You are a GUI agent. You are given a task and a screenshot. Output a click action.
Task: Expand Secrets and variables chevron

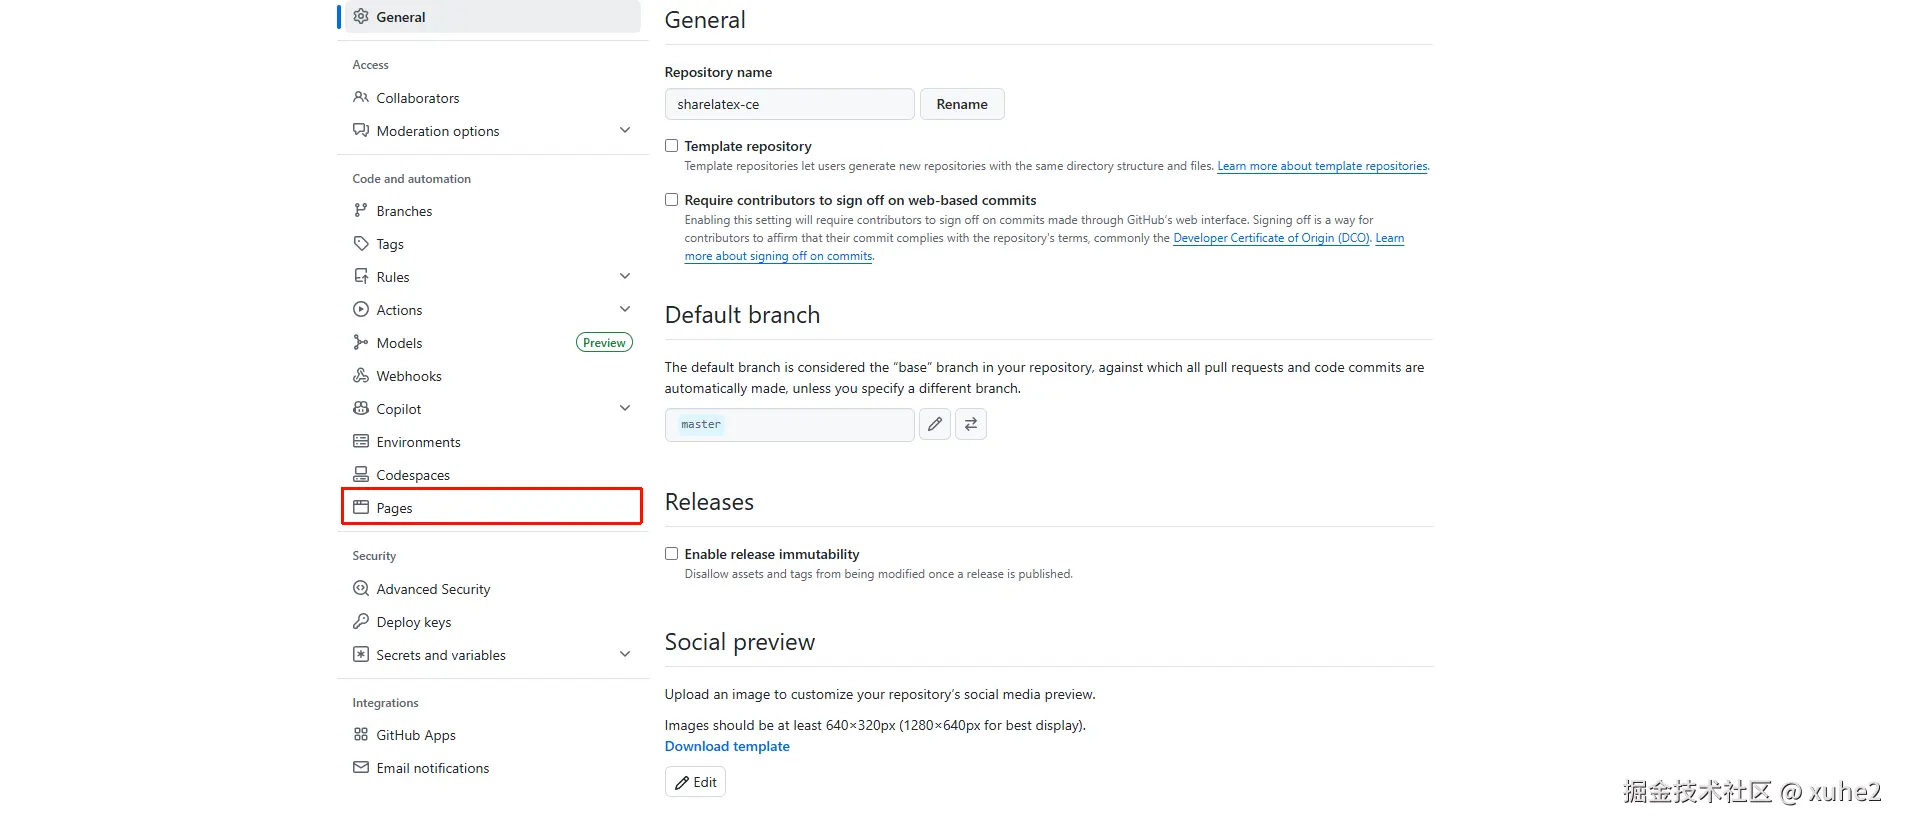pyautogui.click(x=625, y=655)
